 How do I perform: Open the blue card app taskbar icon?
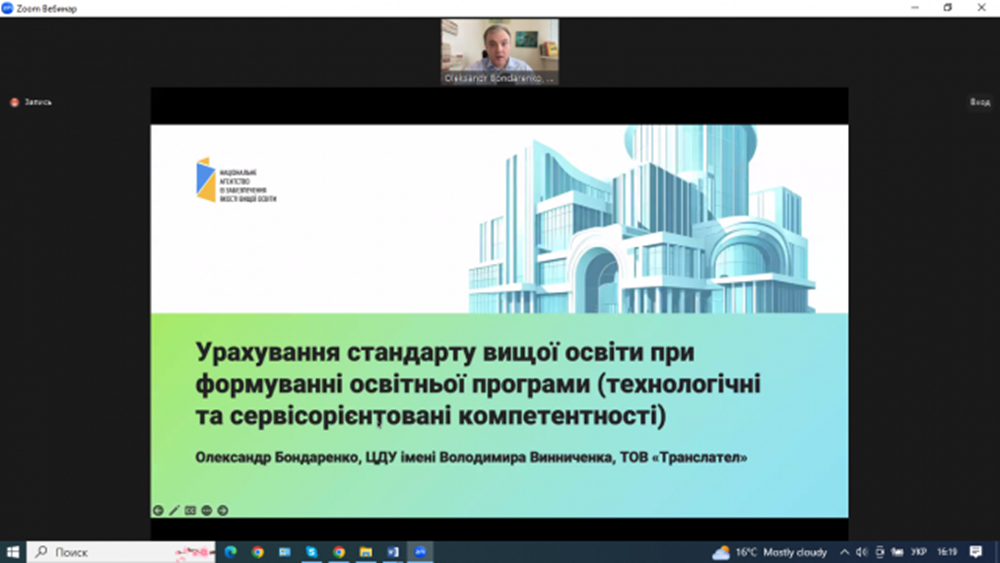point(284,552)
